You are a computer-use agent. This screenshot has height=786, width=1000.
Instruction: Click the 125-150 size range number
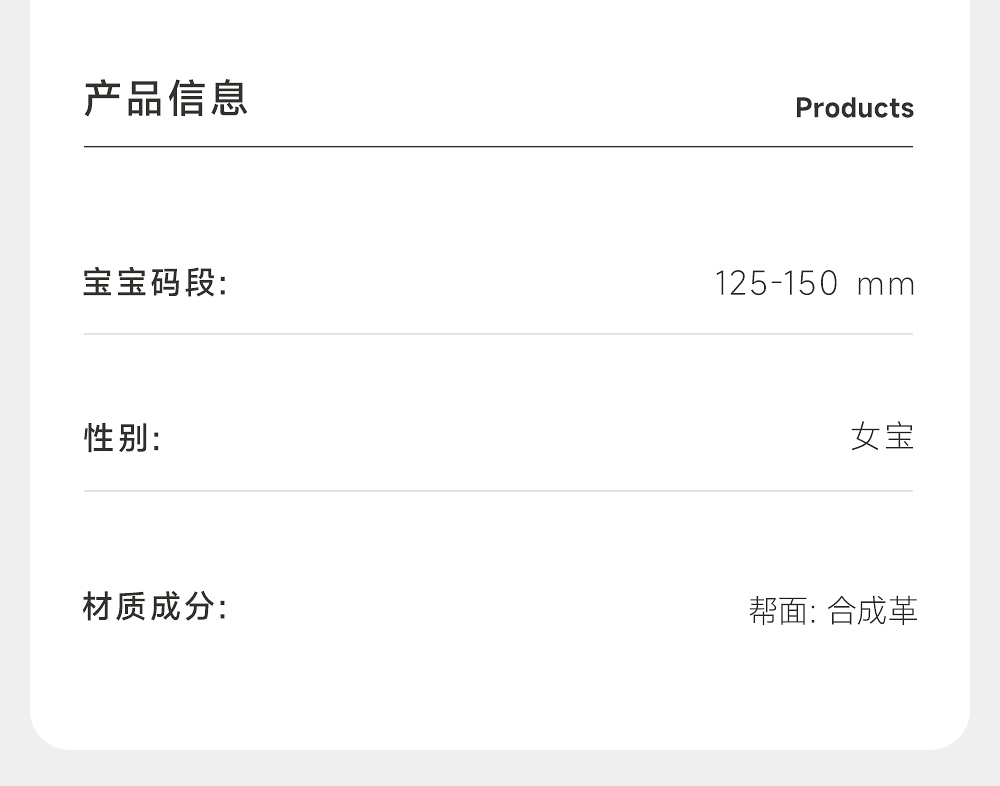click(x=776, y=284)
